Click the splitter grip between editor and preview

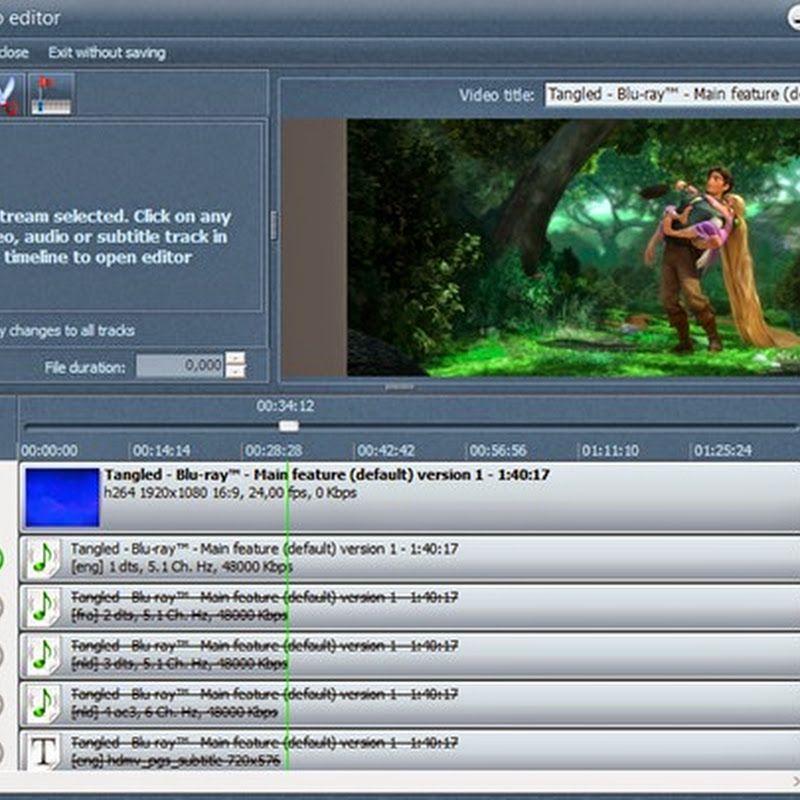pos(274,226)
